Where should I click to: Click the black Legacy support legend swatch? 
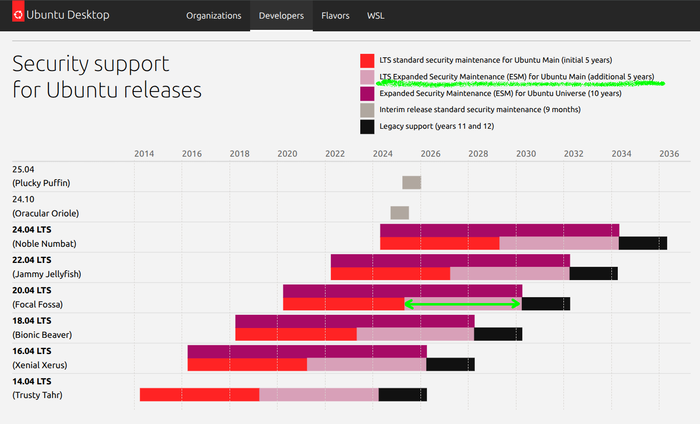367,126
